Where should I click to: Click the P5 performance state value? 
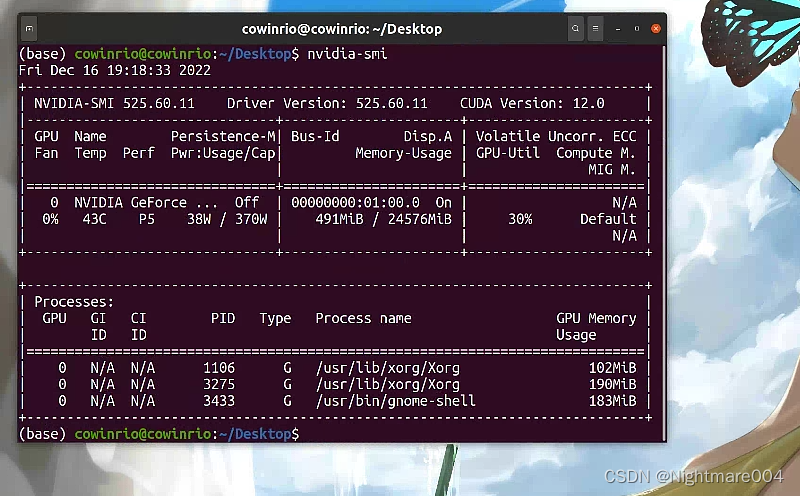146,219
